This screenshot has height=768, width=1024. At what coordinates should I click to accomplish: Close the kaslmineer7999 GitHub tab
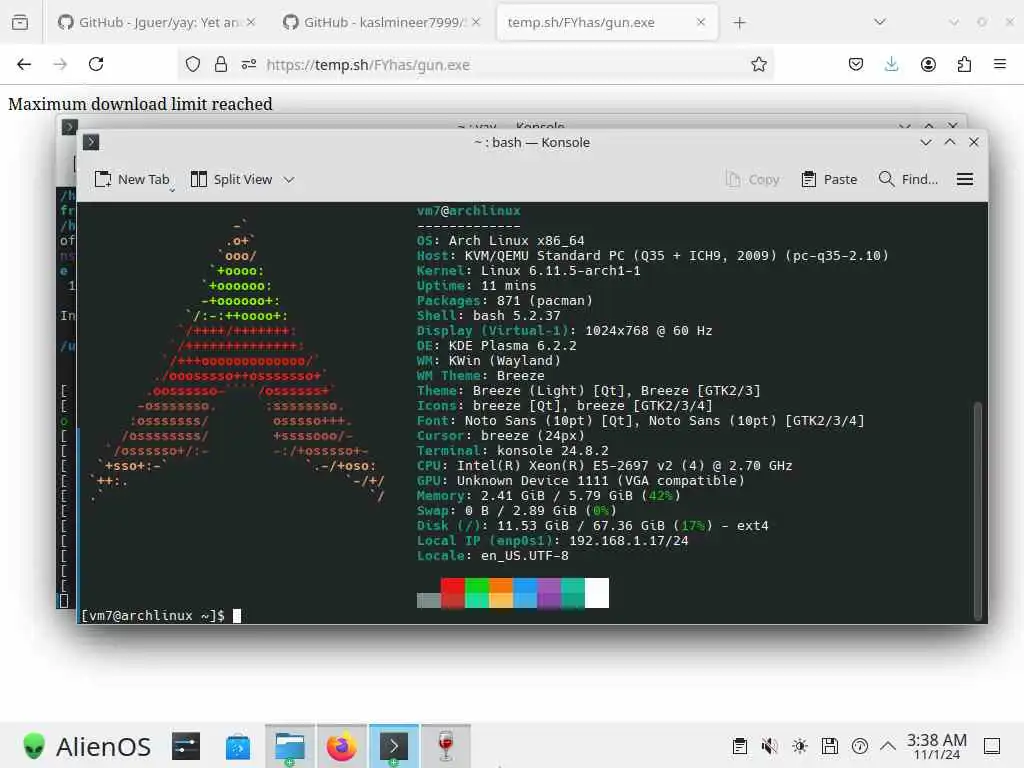pos(476,22)
